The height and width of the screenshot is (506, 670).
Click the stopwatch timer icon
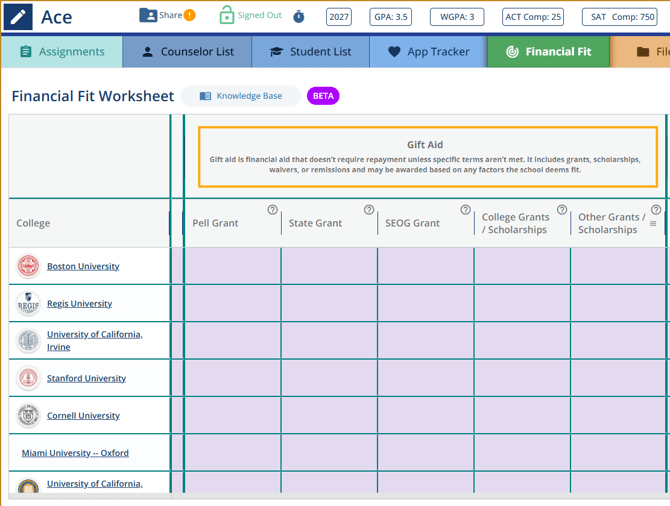(299, 17)
